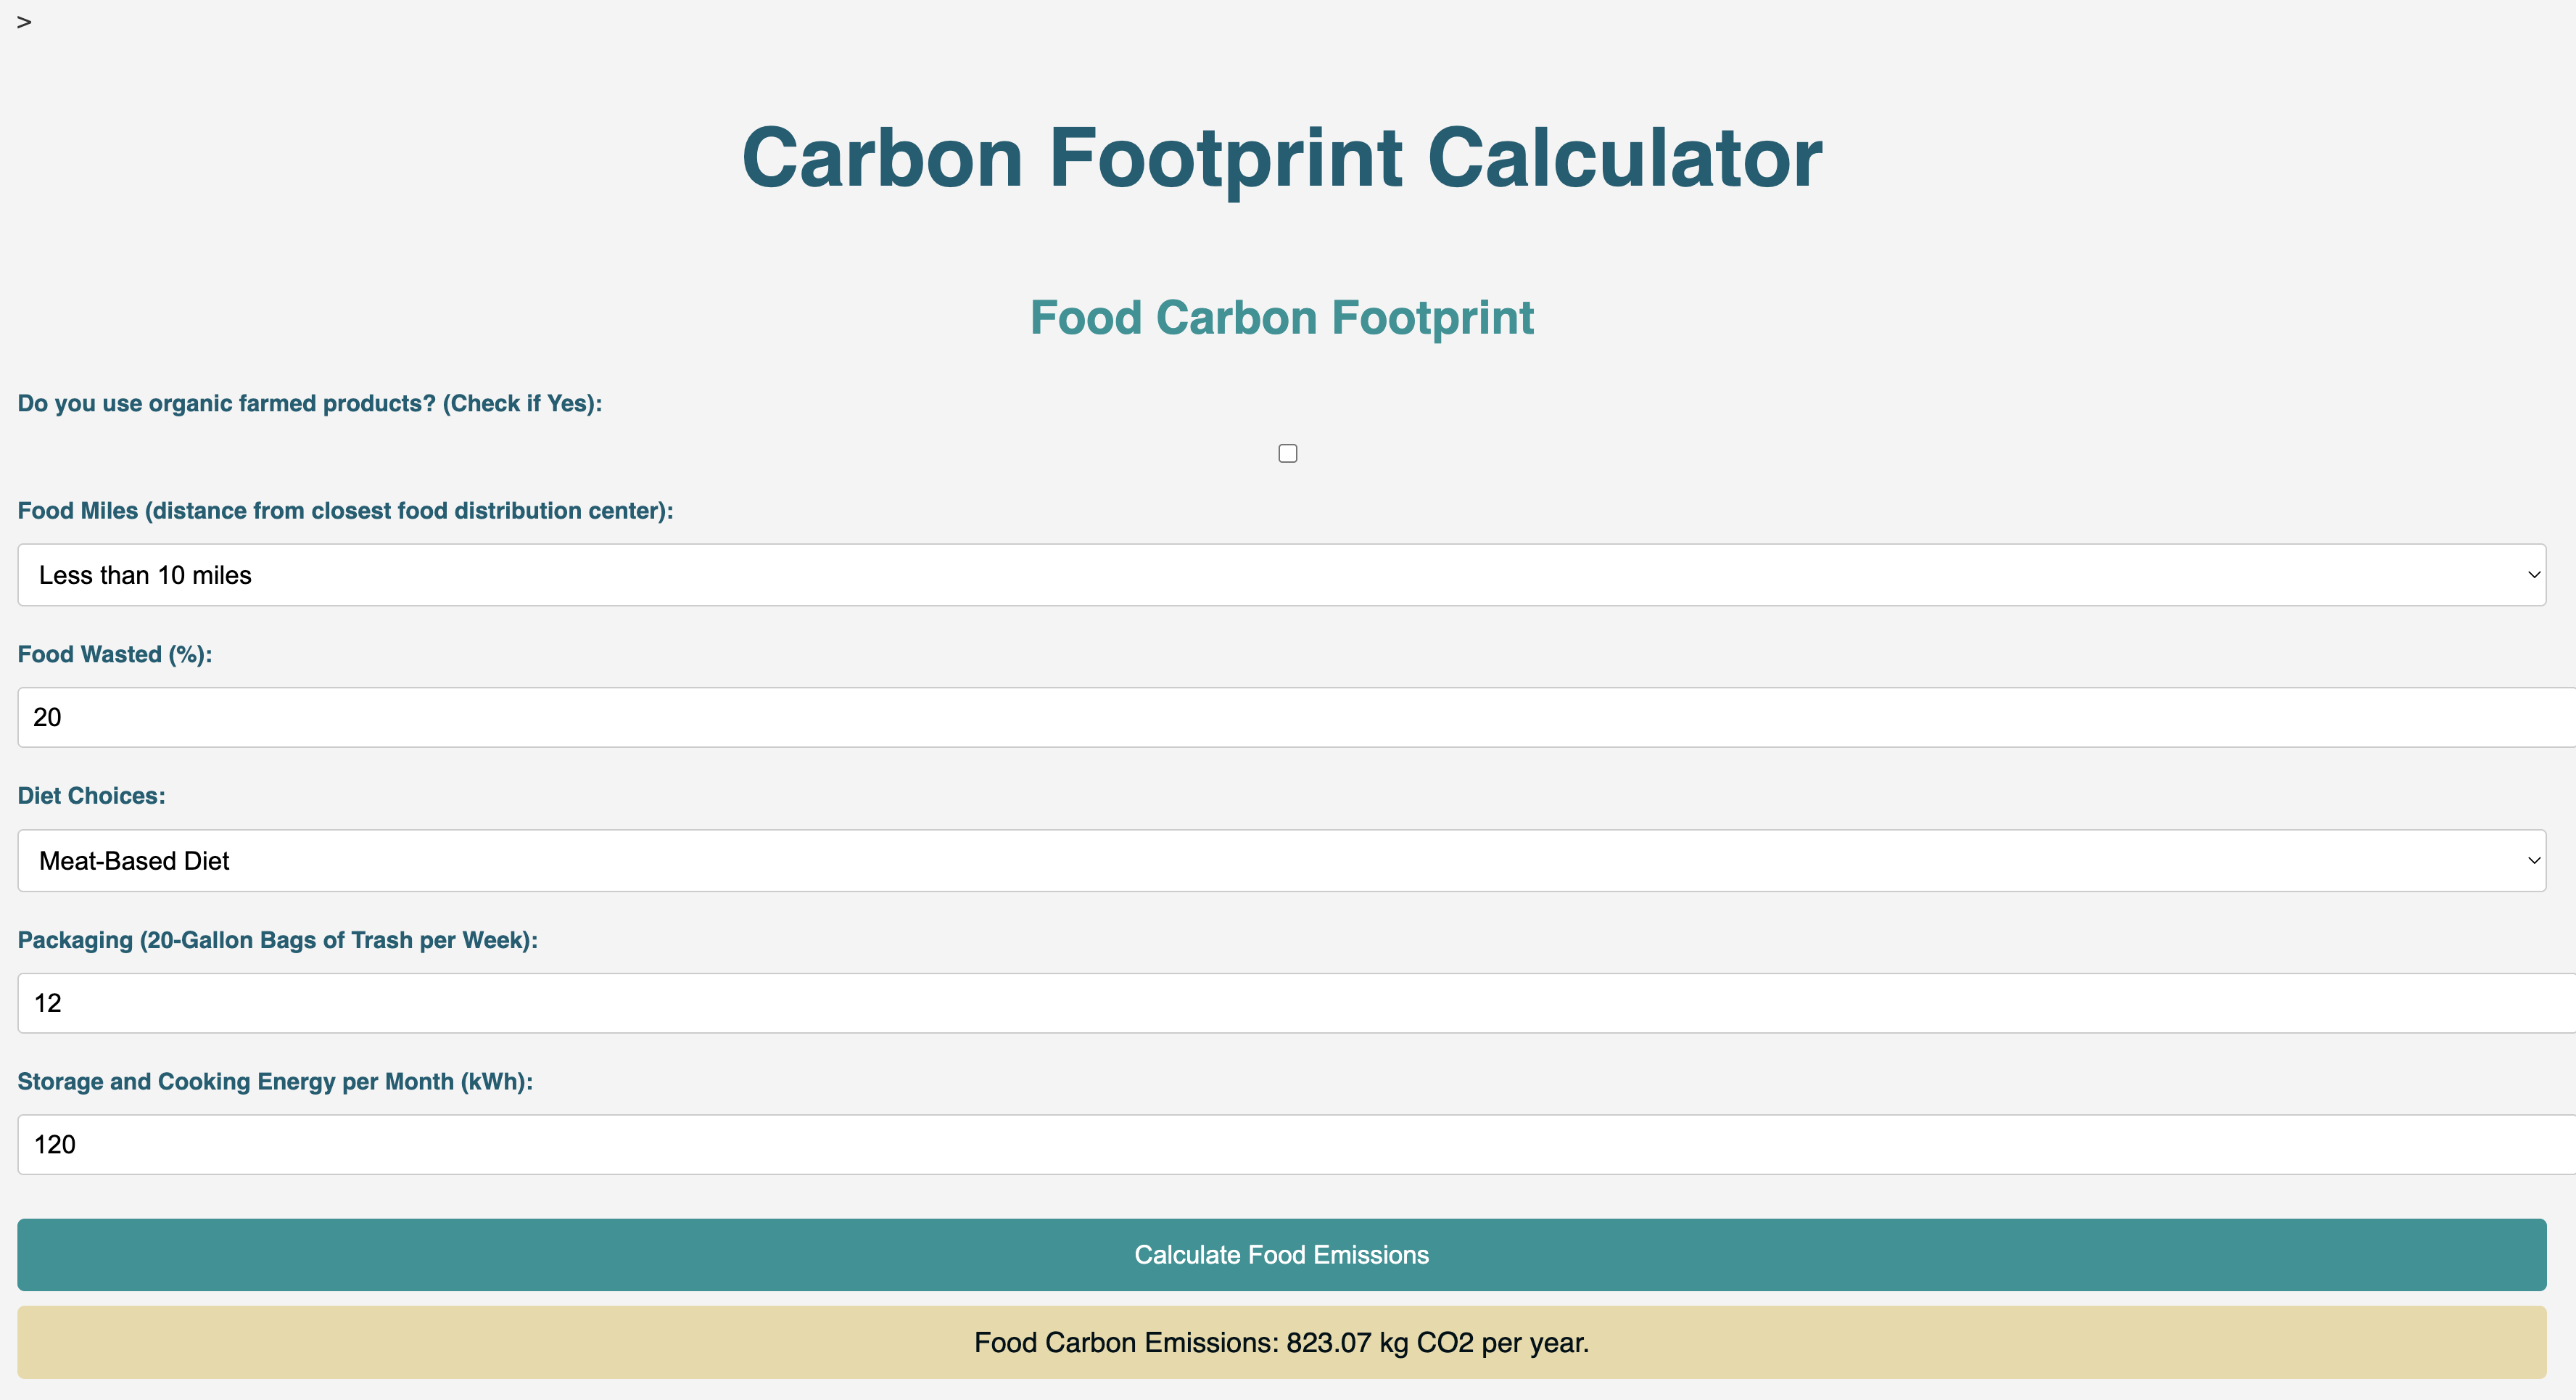
Task: Click the Food Miles distance label
Action: coord(345,510)
